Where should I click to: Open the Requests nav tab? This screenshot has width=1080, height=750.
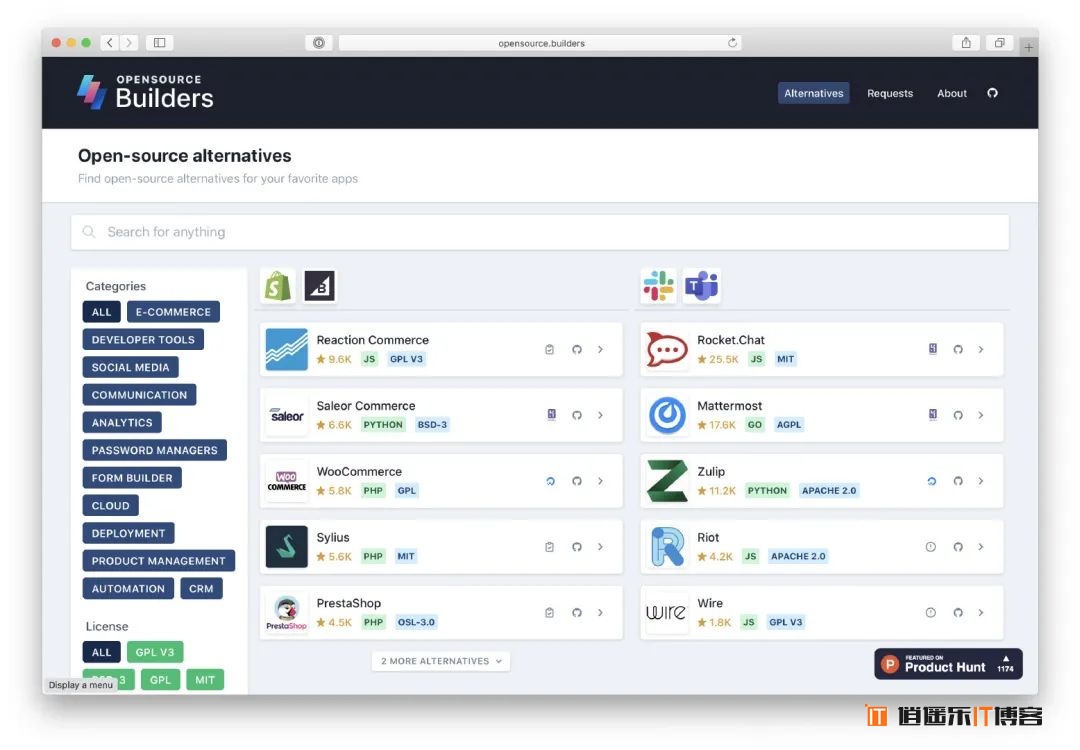click(890, 93)
